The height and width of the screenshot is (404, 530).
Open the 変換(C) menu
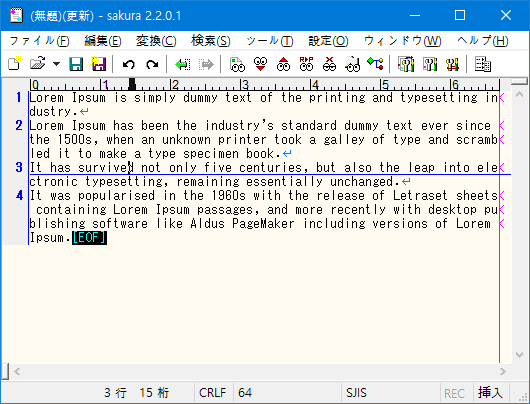click(156, 41)
